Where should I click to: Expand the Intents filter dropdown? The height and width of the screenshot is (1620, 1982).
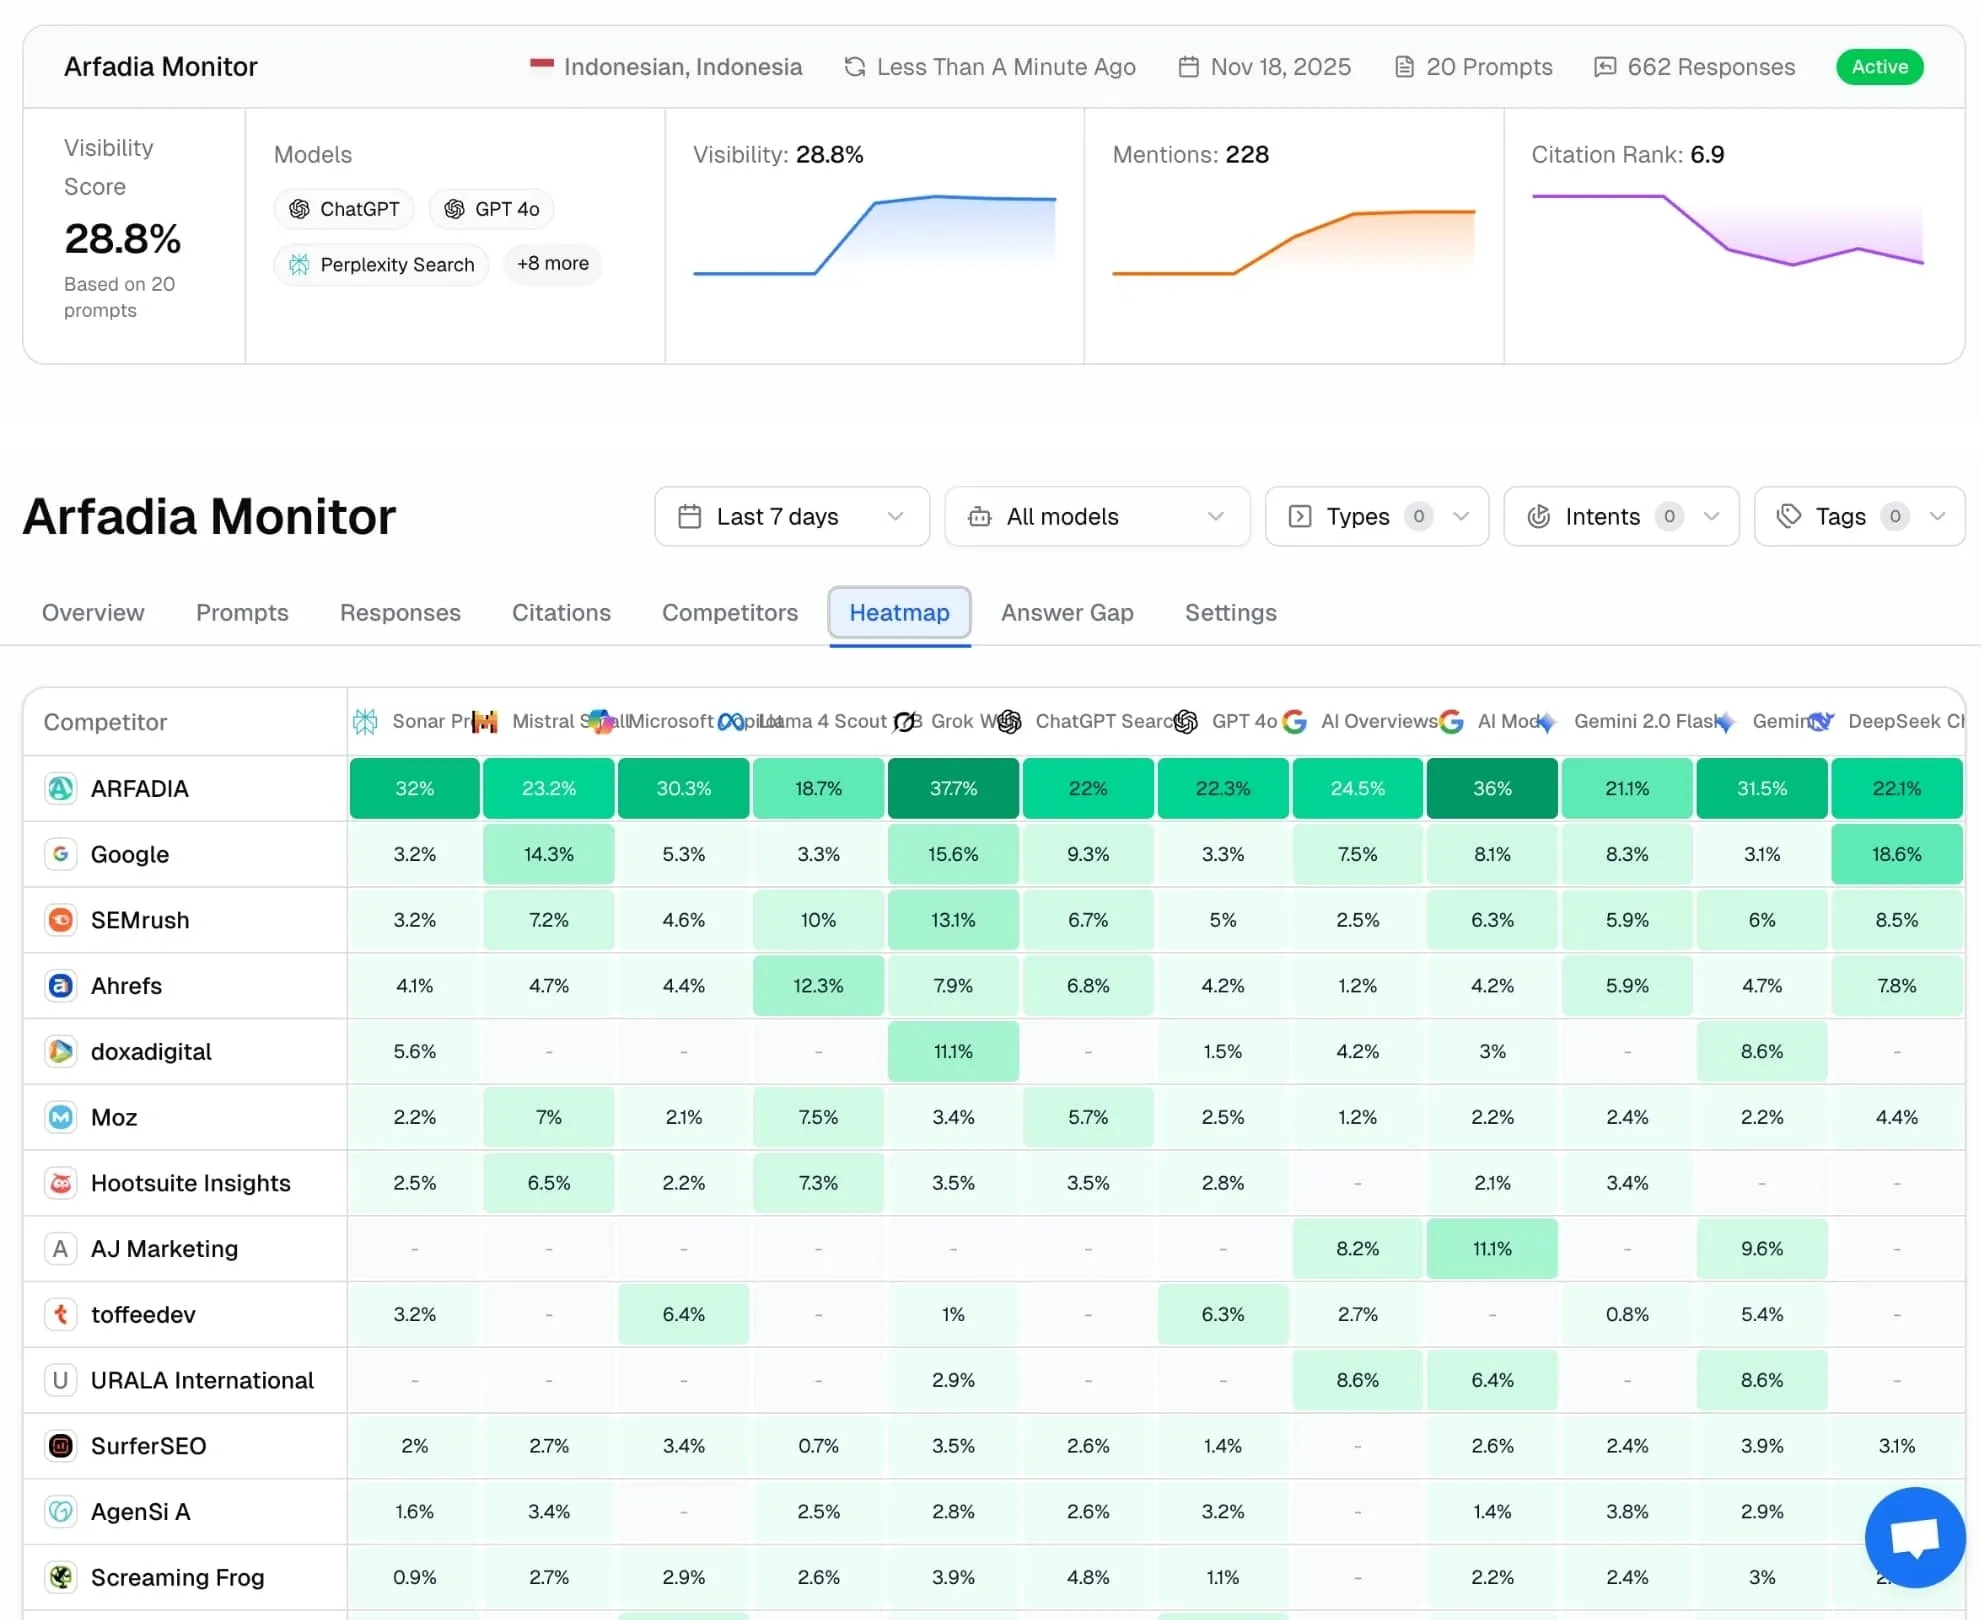[1621, 516]
